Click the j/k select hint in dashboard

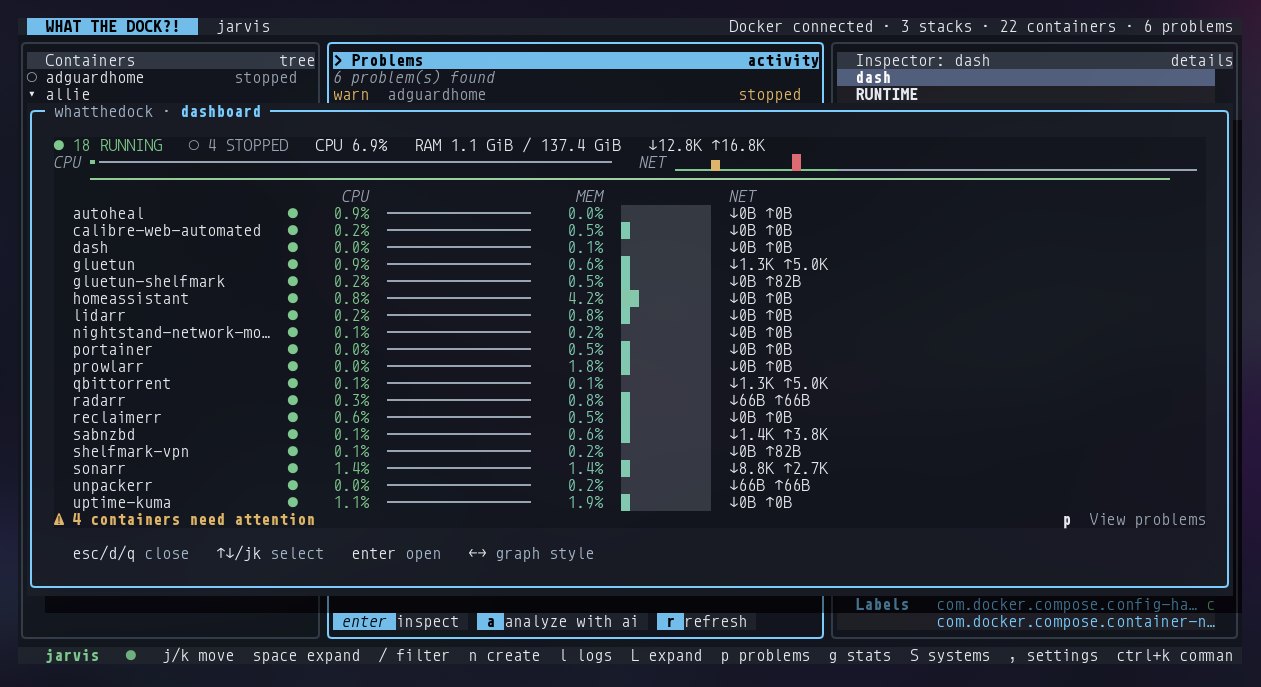pyautogui.click(x=270, y=554)
